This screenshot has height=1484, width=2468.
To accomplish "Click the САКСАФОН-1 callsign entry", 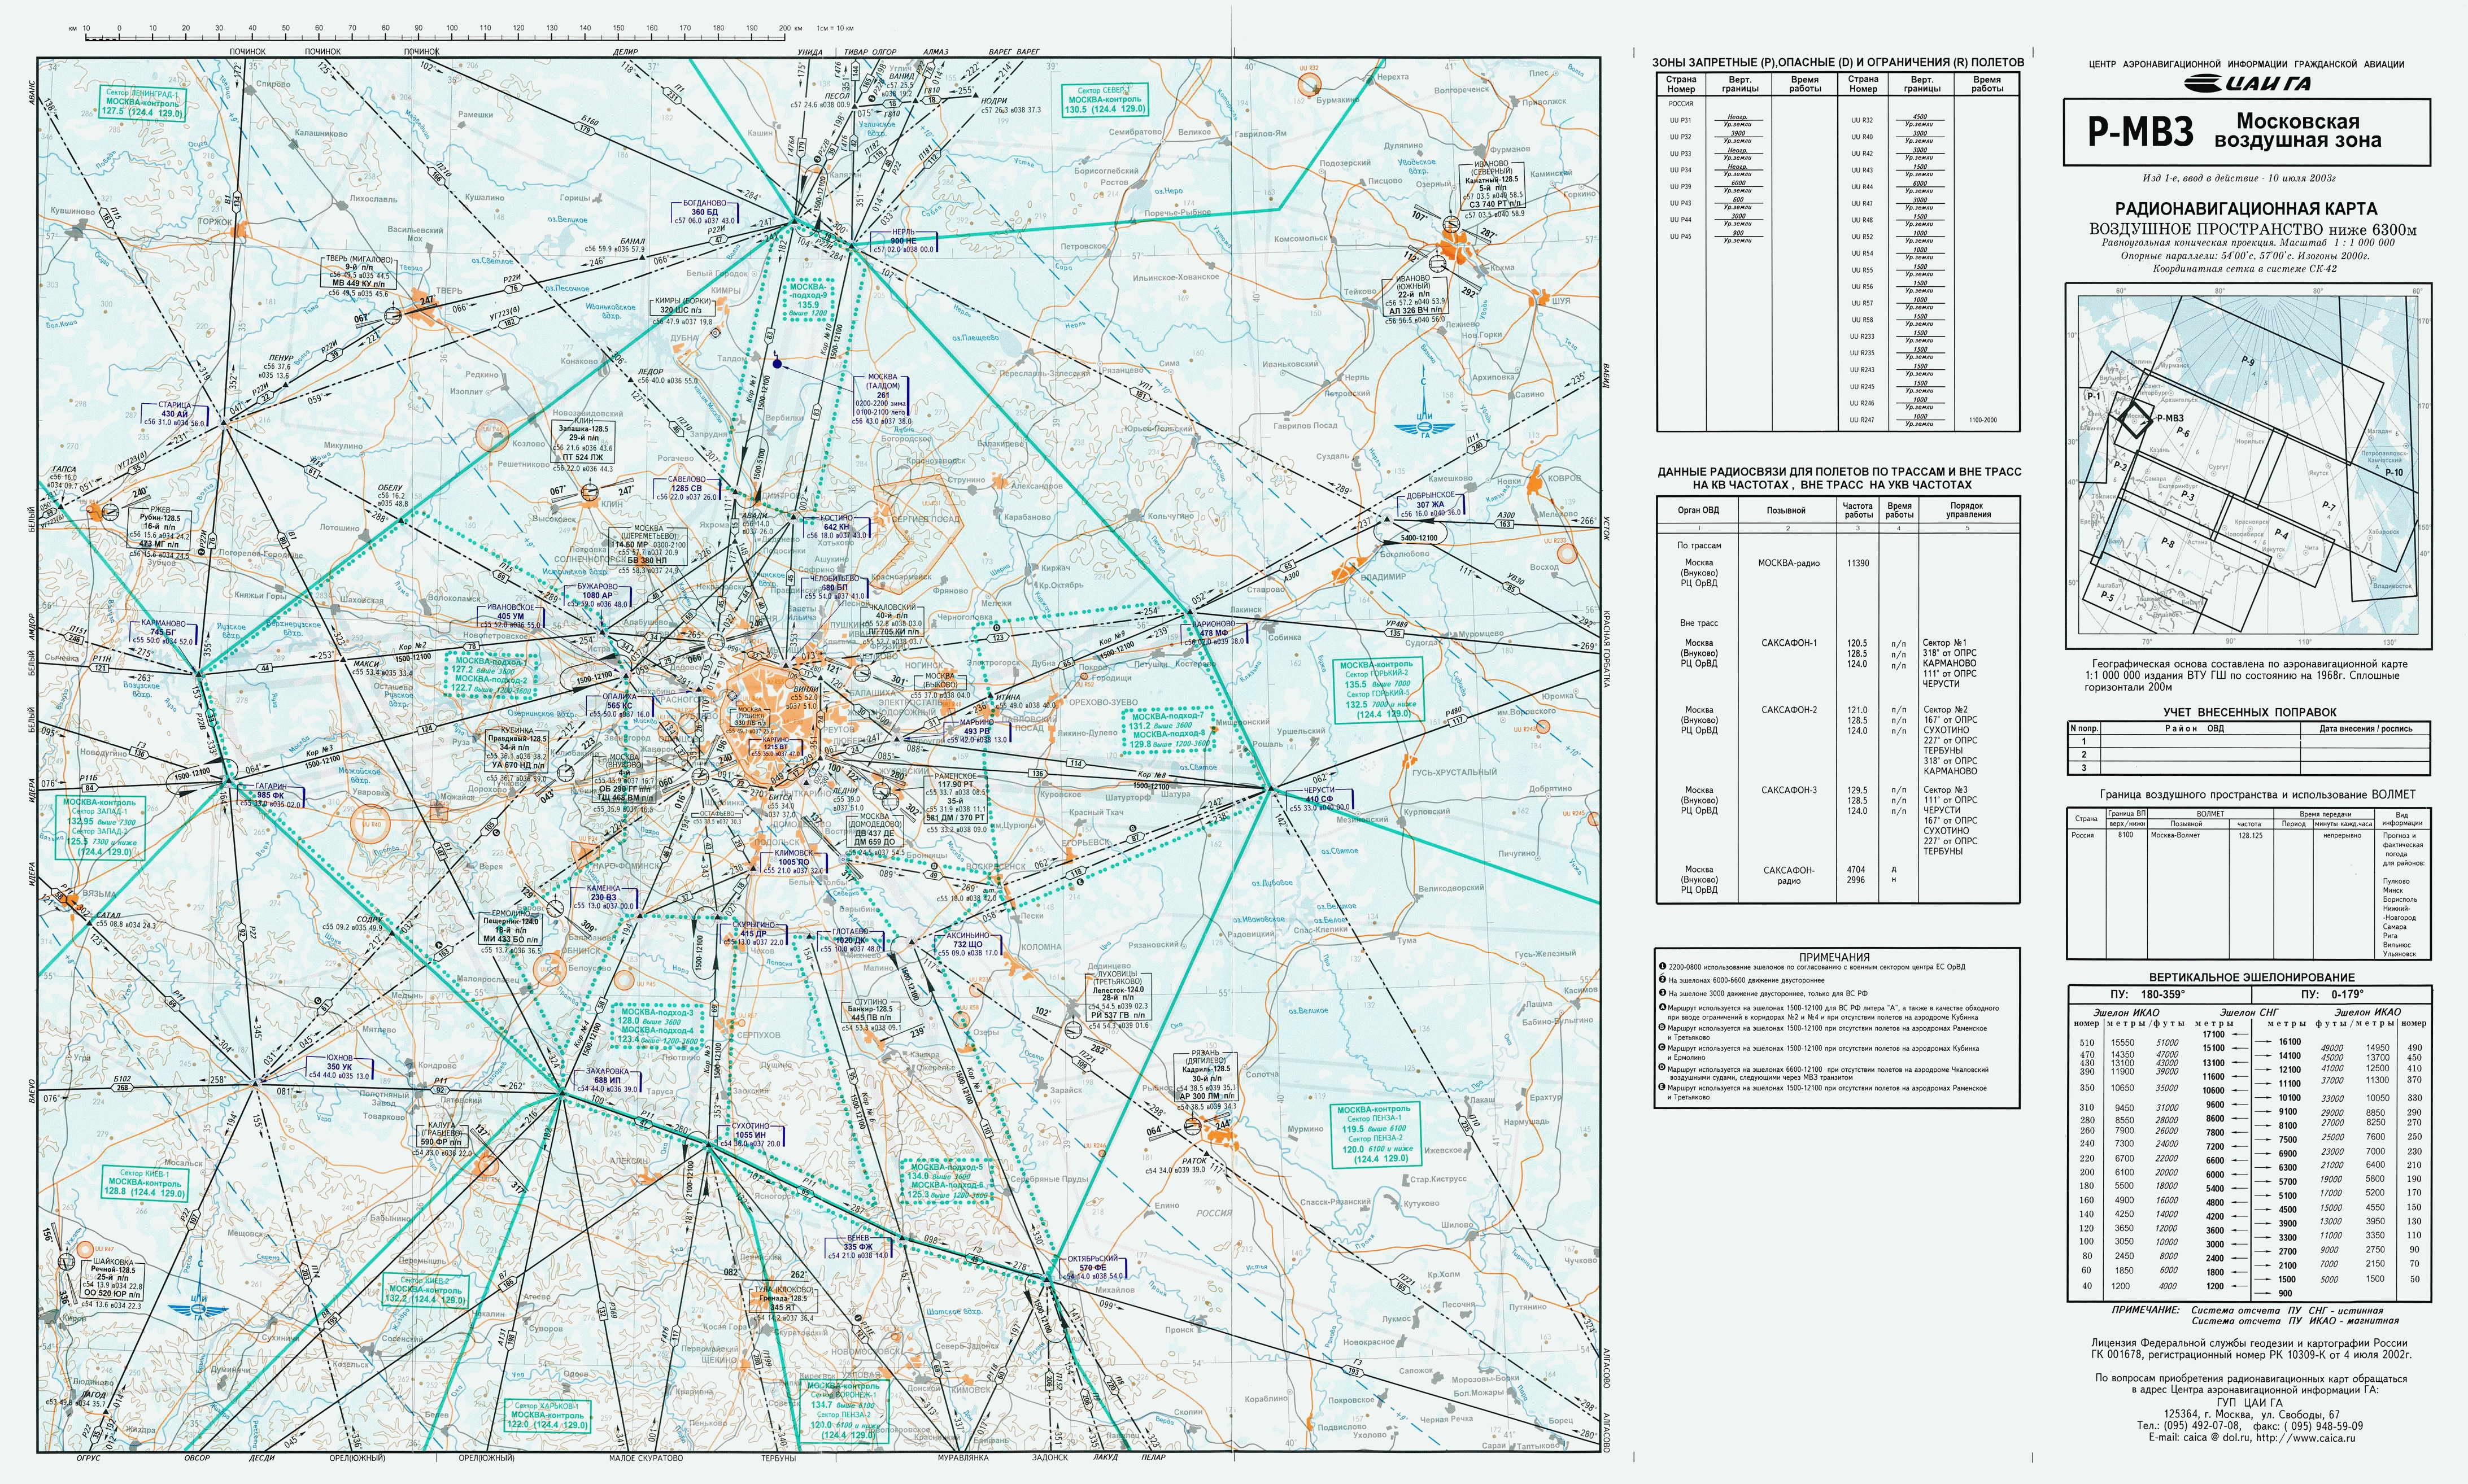I will pyautogui.click(x=1789, y=644).
